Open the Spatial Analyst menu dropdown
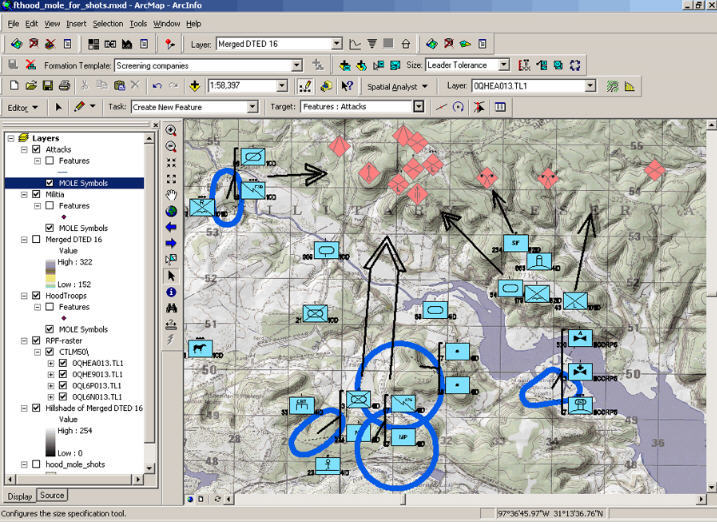This screenshot has width=717, height=524. pyautogui.click(x=397, y=86)
